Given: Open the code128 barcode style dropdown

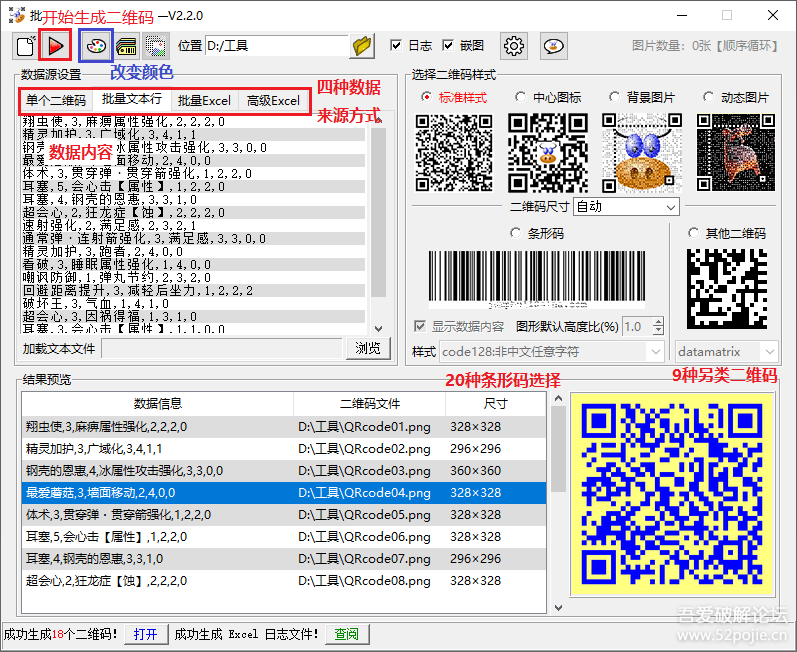Looking at the screenshot, I should click(551, 352).
